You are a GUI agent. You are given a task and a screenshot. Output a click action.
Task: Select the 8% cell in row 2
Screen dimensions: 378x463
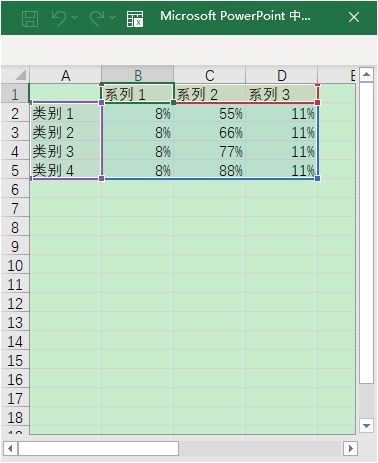(138, 113)
